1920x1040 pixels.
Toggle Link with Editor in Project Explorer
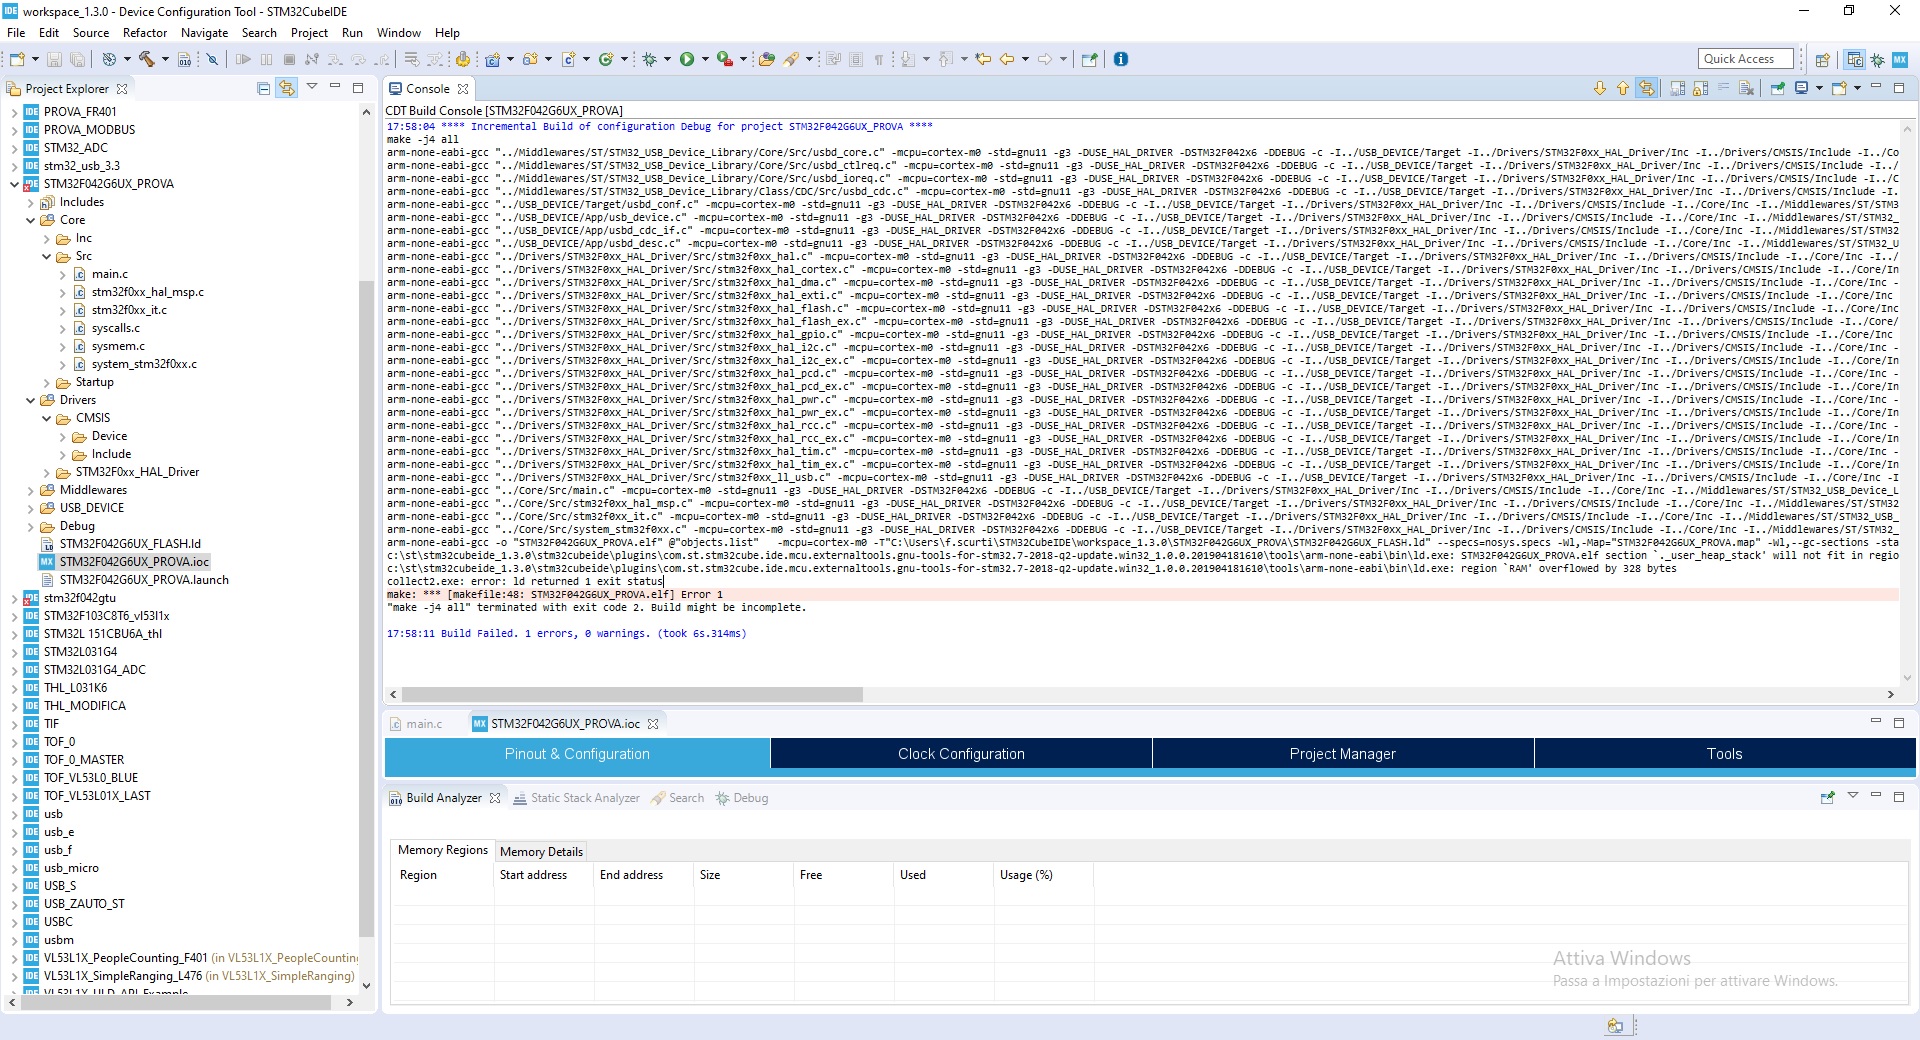click(x=287, y=88)
